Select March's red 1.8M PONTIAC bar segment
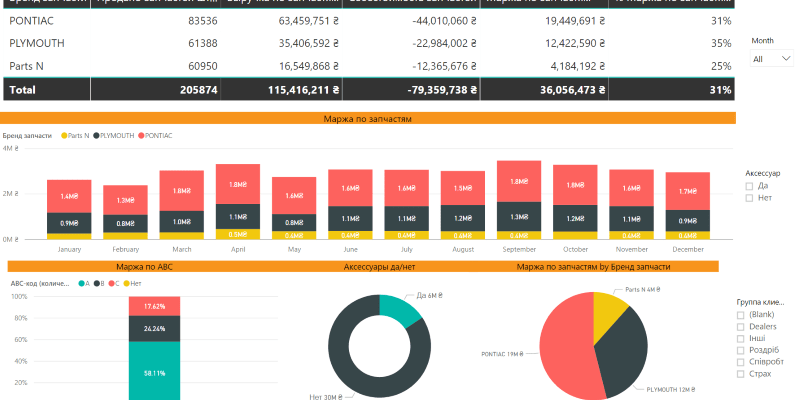Screen dimensions: 800x400 coord(182,191)
